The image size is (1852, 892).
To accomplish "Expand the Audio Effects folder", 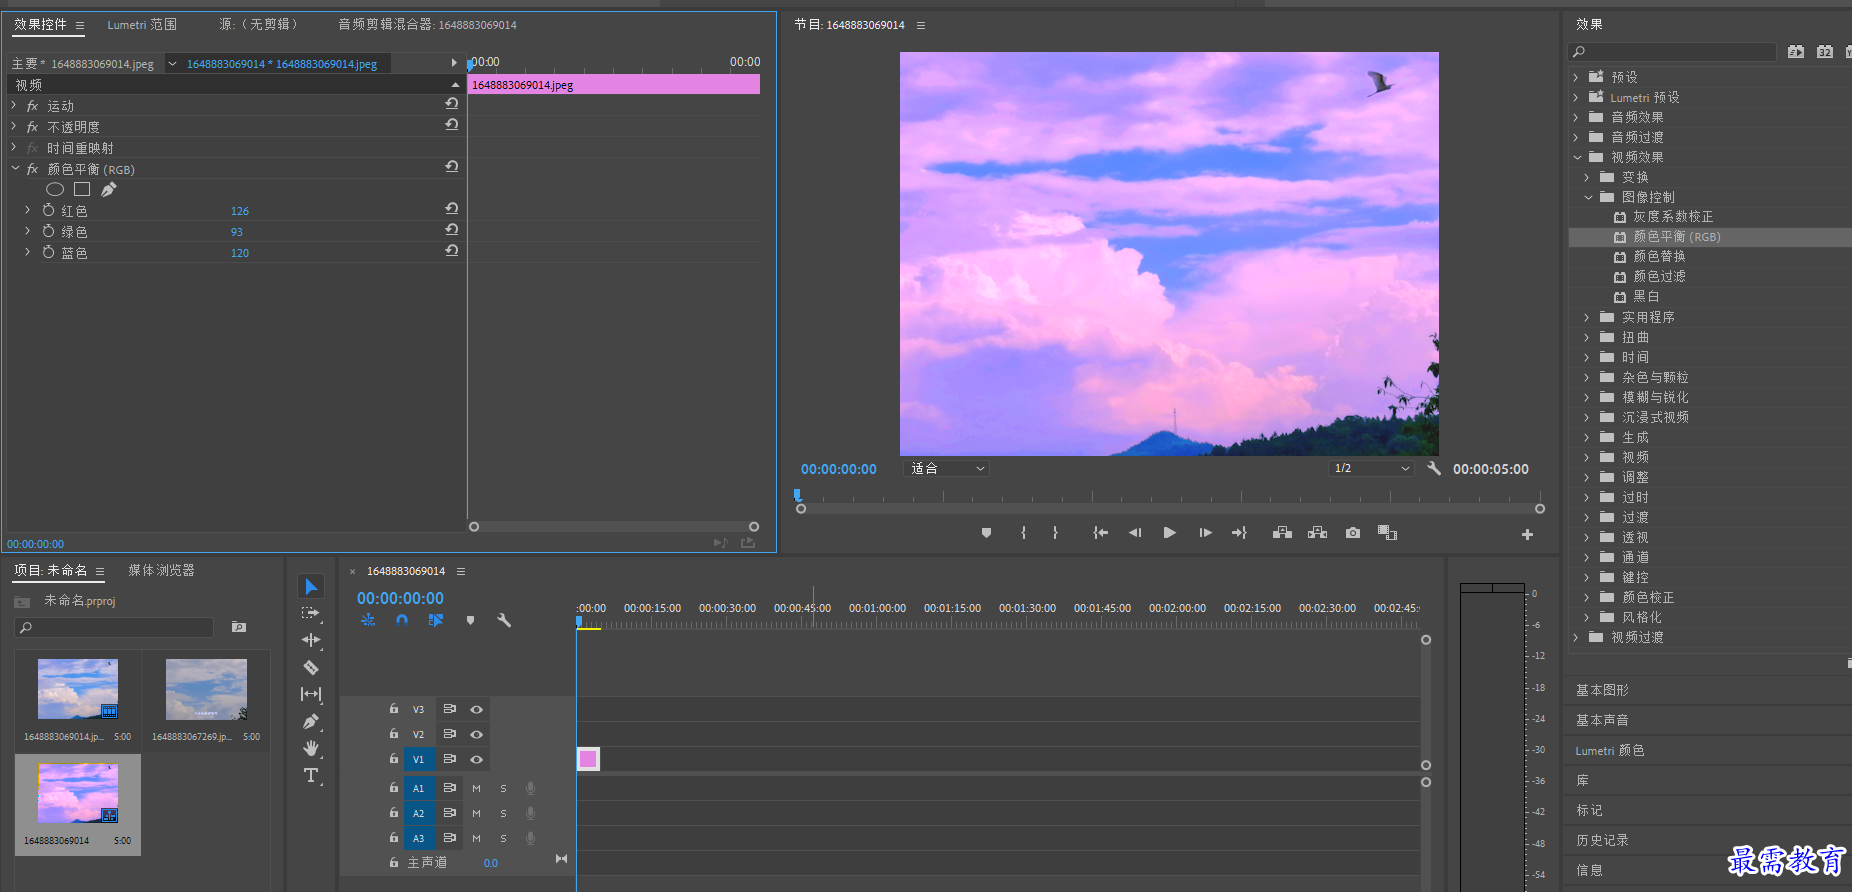I will click(x=1576, y=117).
